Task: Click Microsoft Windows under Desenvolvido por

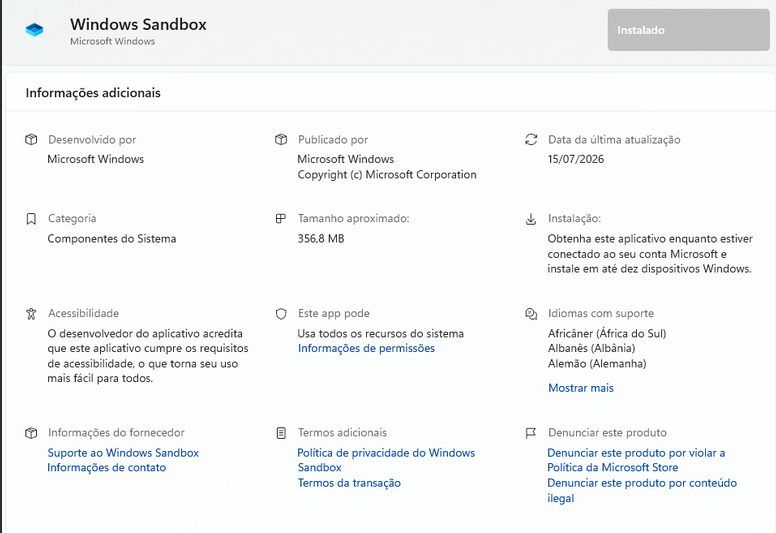Action: [x=96, y=159]
